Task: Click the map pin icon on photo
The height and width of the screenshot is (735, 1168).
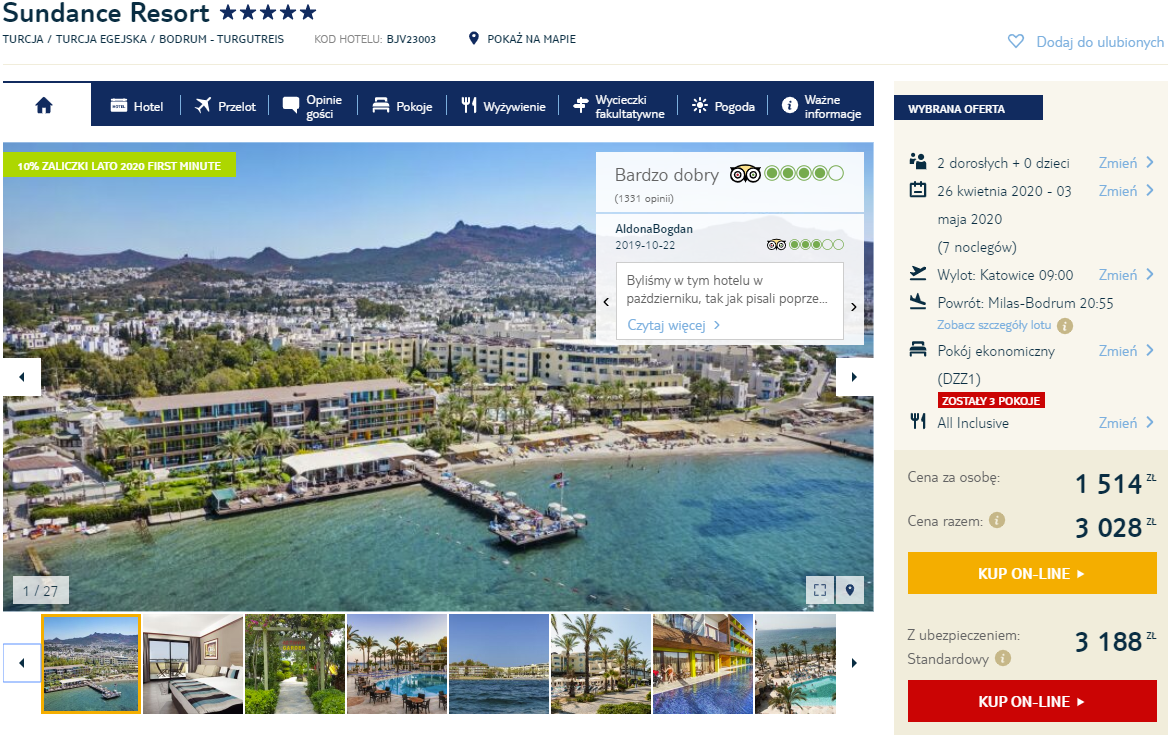Action: point(850,590)
